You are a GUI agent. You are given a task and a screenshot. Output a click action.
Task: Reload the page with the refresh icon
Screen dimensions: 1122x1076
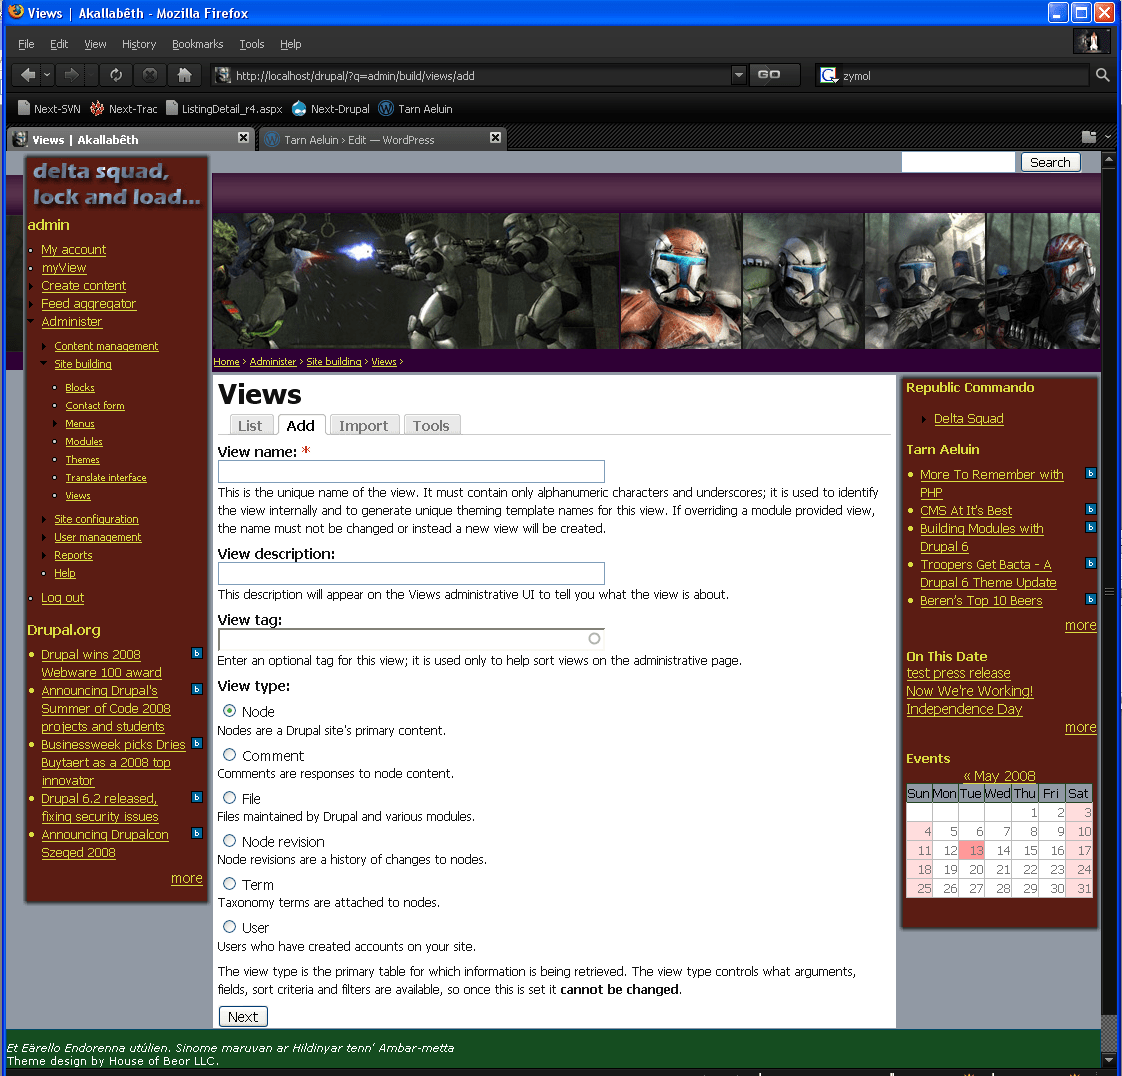[116, 74]
